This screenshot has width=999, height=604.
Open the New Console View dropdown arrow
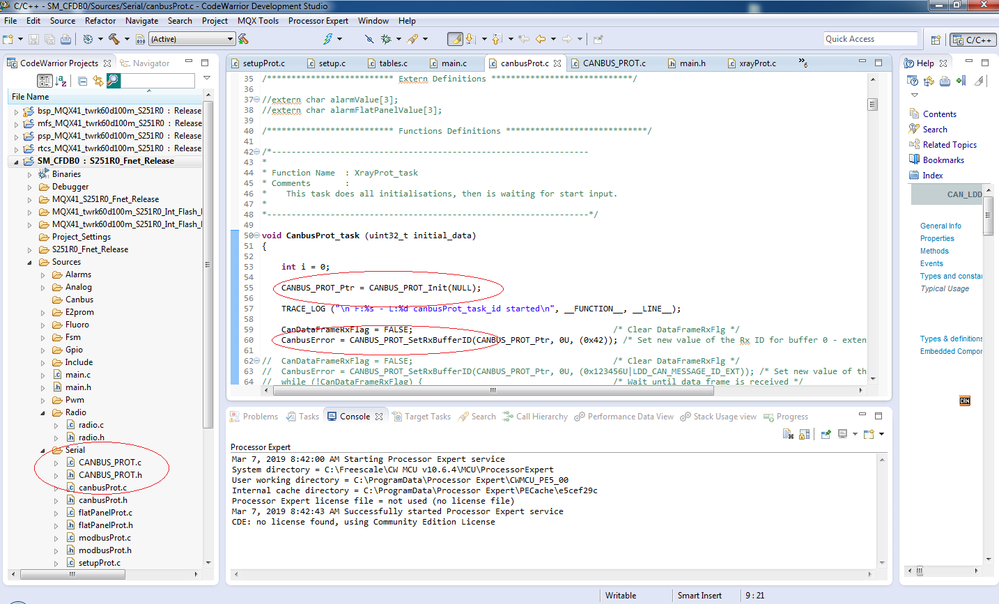pos(882,434)
